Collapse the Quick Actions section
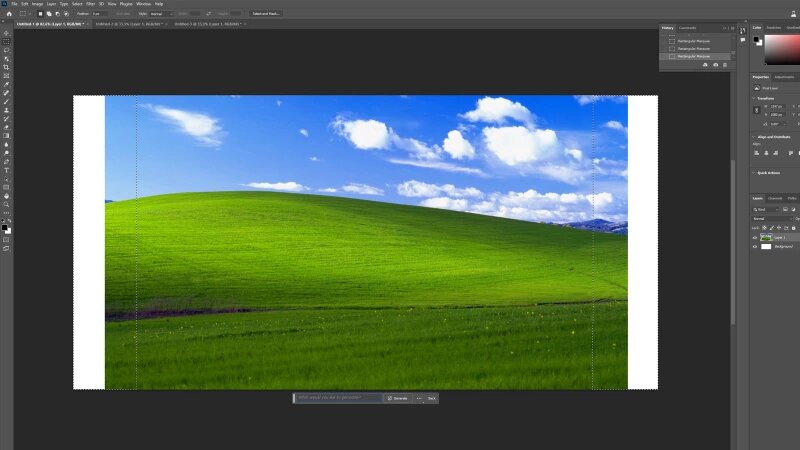 [754, 173]
